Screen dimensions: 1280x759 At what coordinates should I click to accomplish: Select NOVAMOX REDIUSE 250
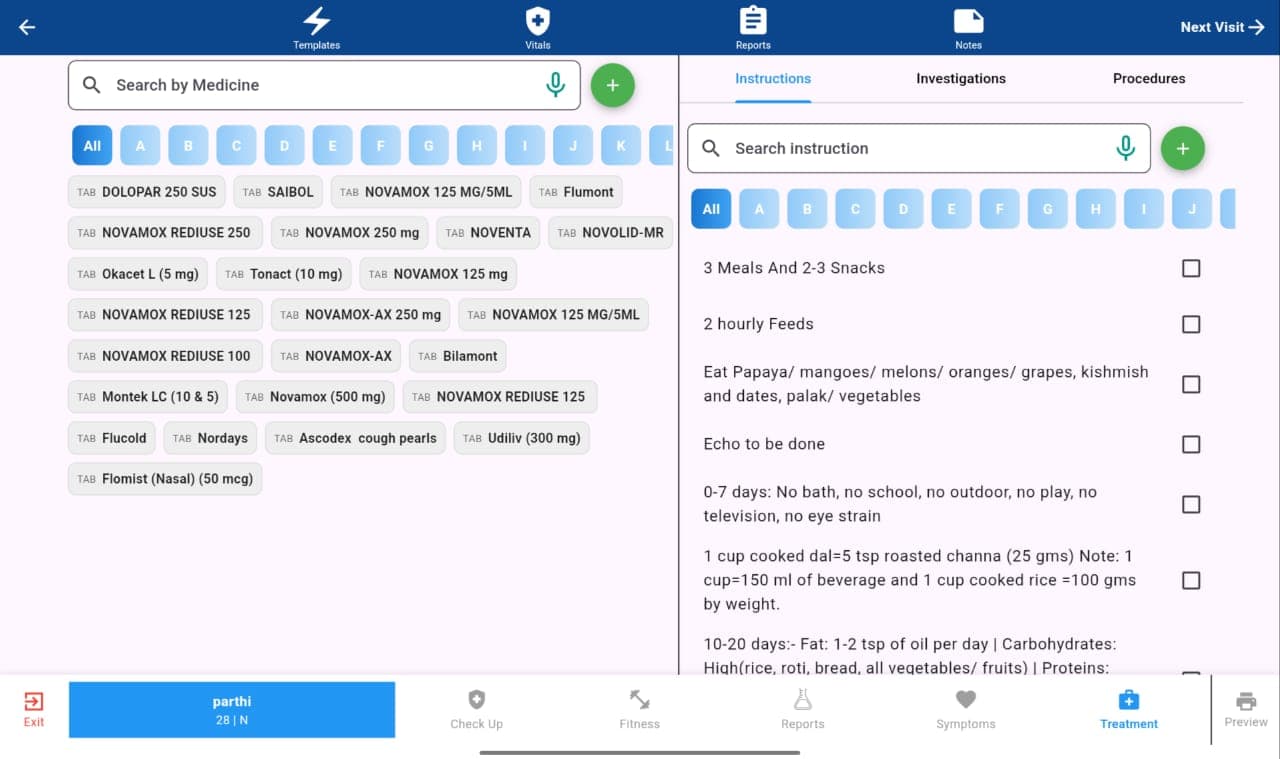[x=165, y=233]
